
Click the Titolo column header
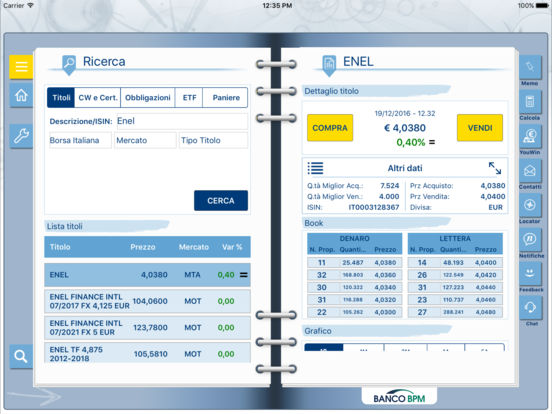tap(60, 247)
